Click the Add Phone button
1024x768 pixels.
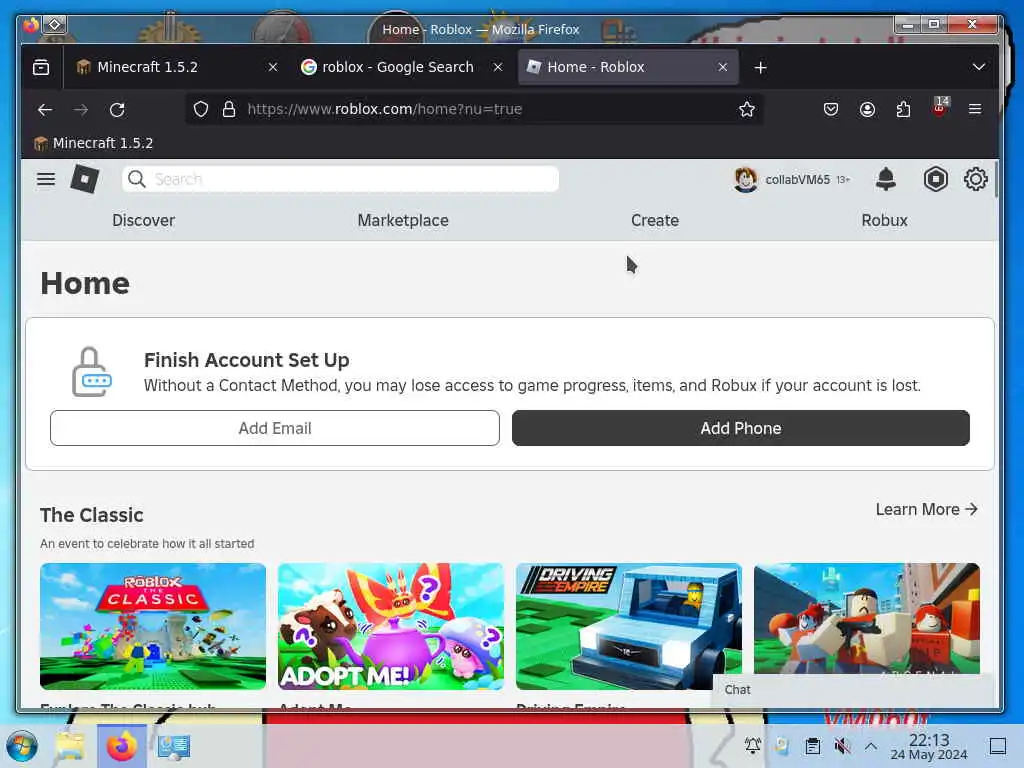741,428
